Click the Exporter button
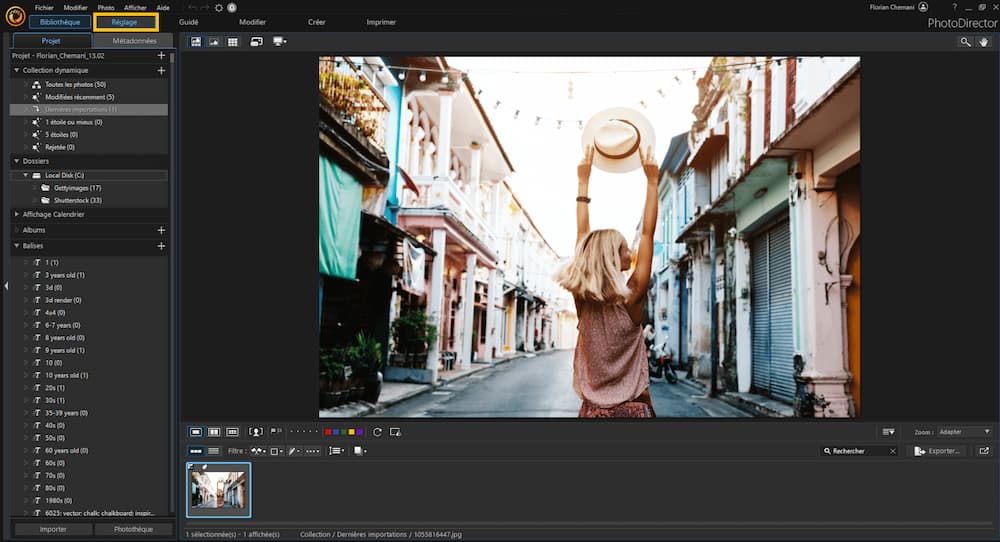 click(938, 451)
